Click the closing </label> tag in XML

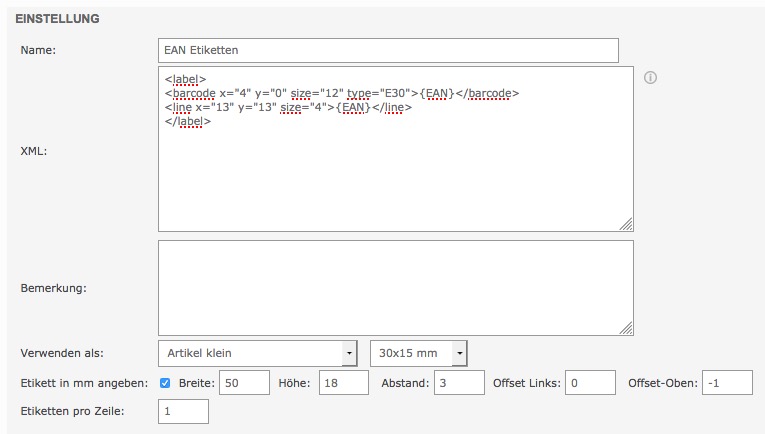tap(188, 121)
